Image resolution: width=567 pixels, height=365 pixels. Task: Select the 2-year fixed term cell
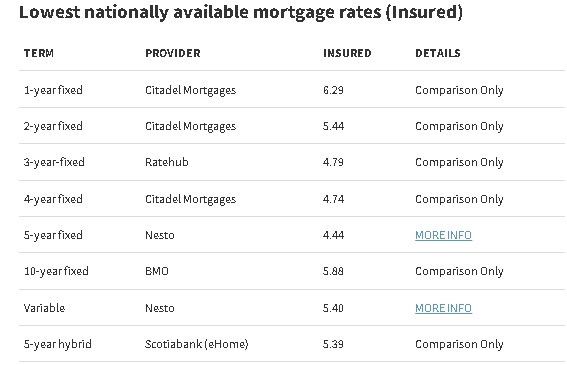[53, 126]
